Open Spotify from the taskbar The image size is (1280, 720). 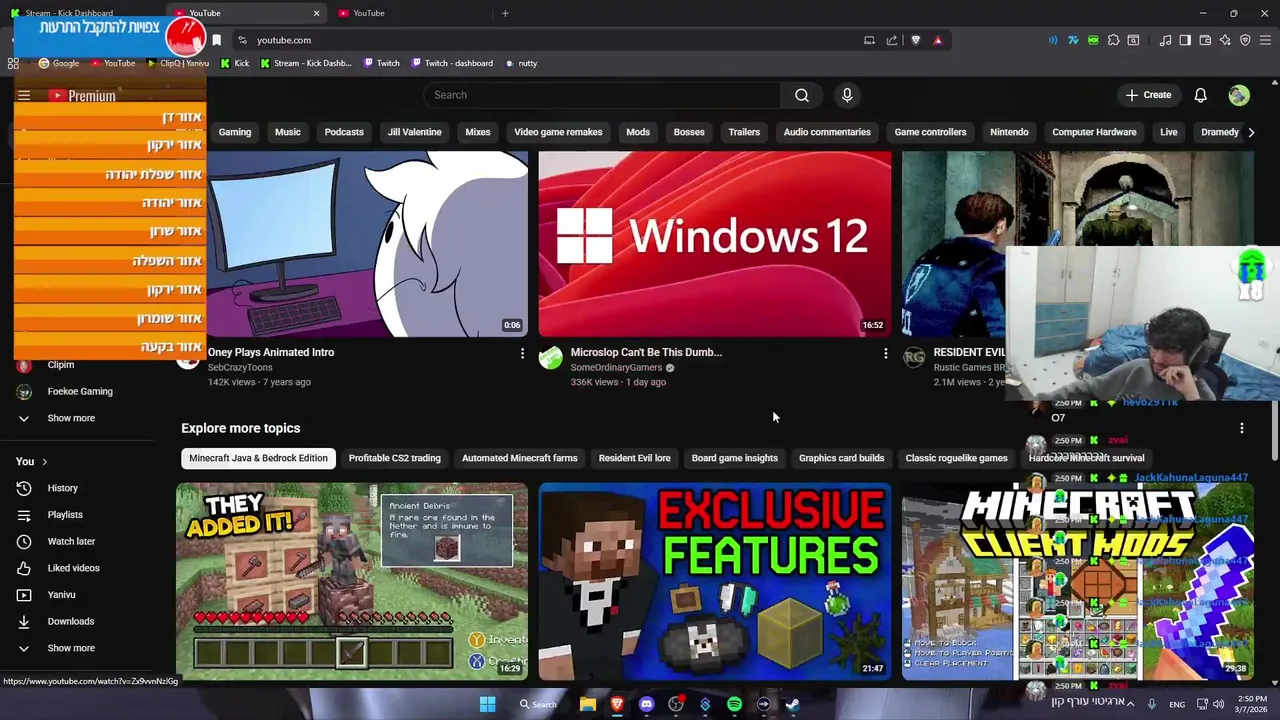click(x=734, y=704)
